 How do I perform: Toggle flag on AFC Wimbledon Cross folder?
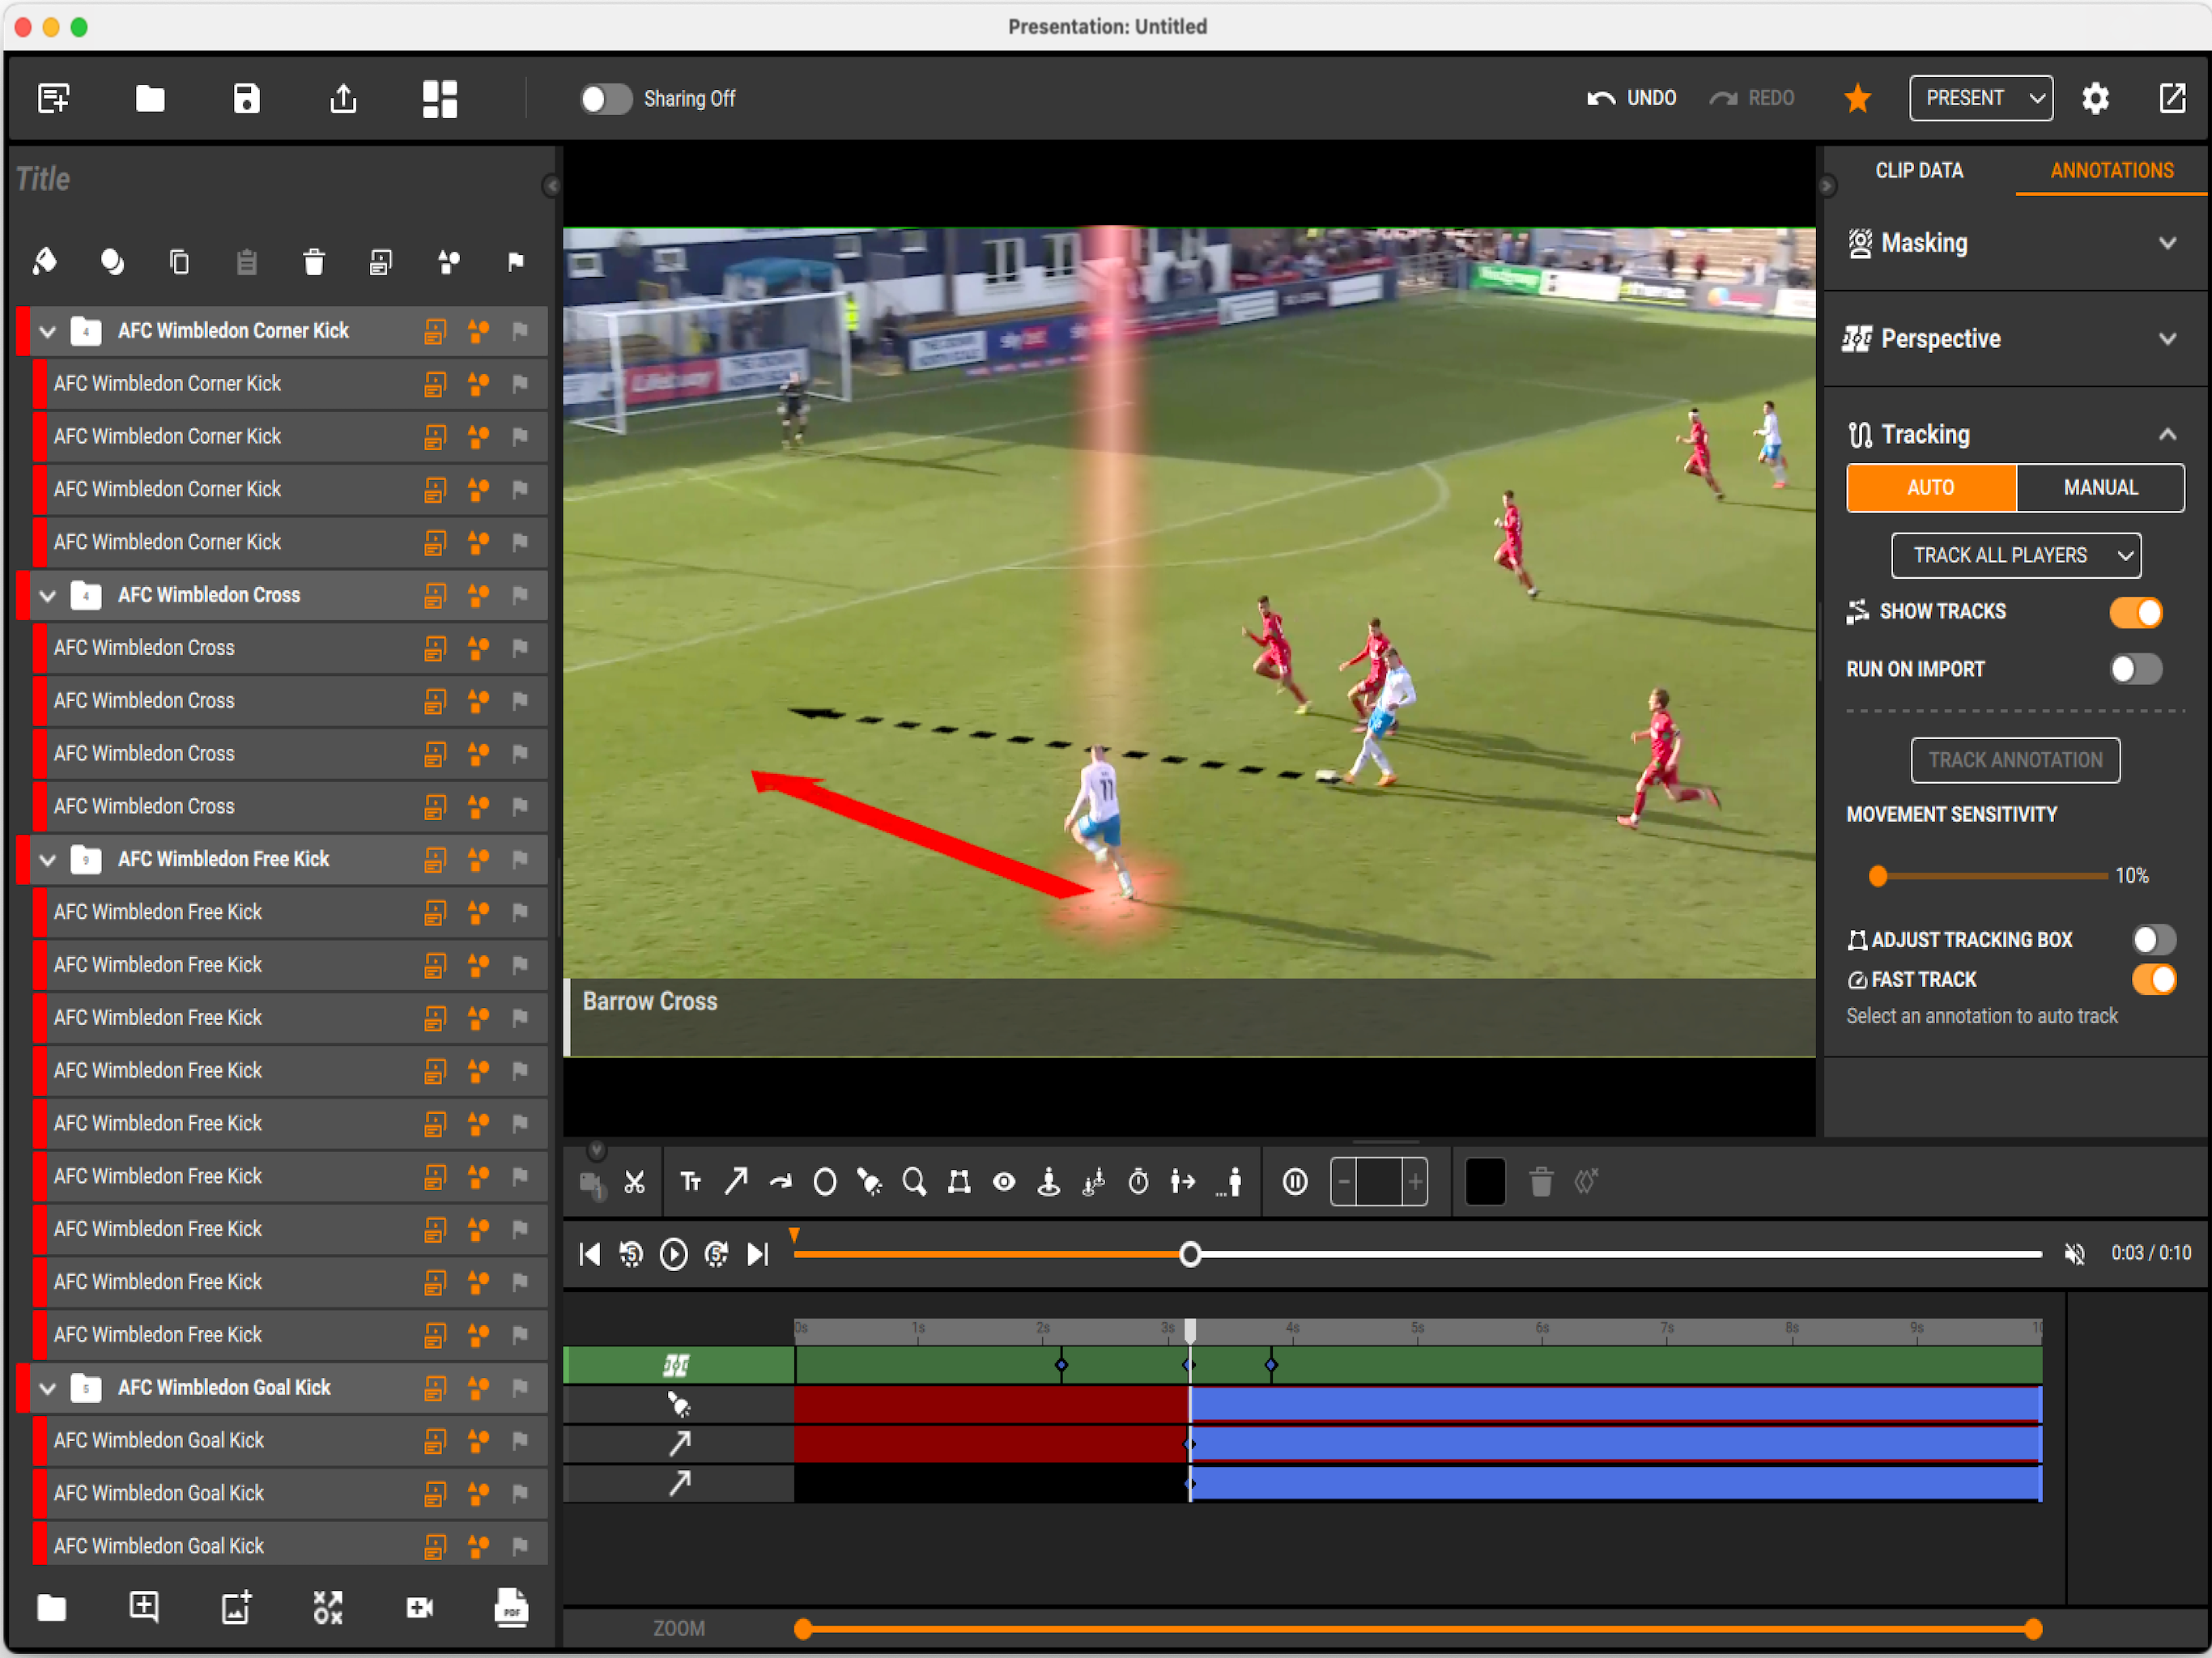pos(520,595)
